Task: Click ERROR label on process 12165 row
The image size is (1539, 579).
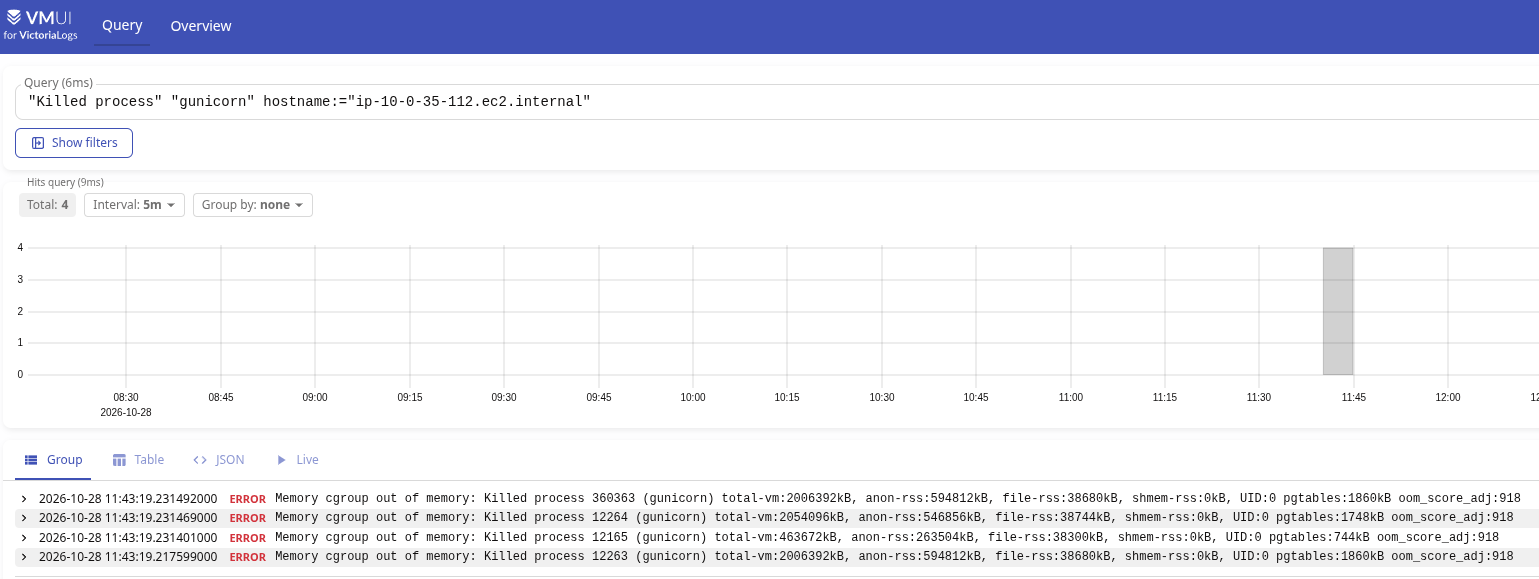Action: coord(248,538)
